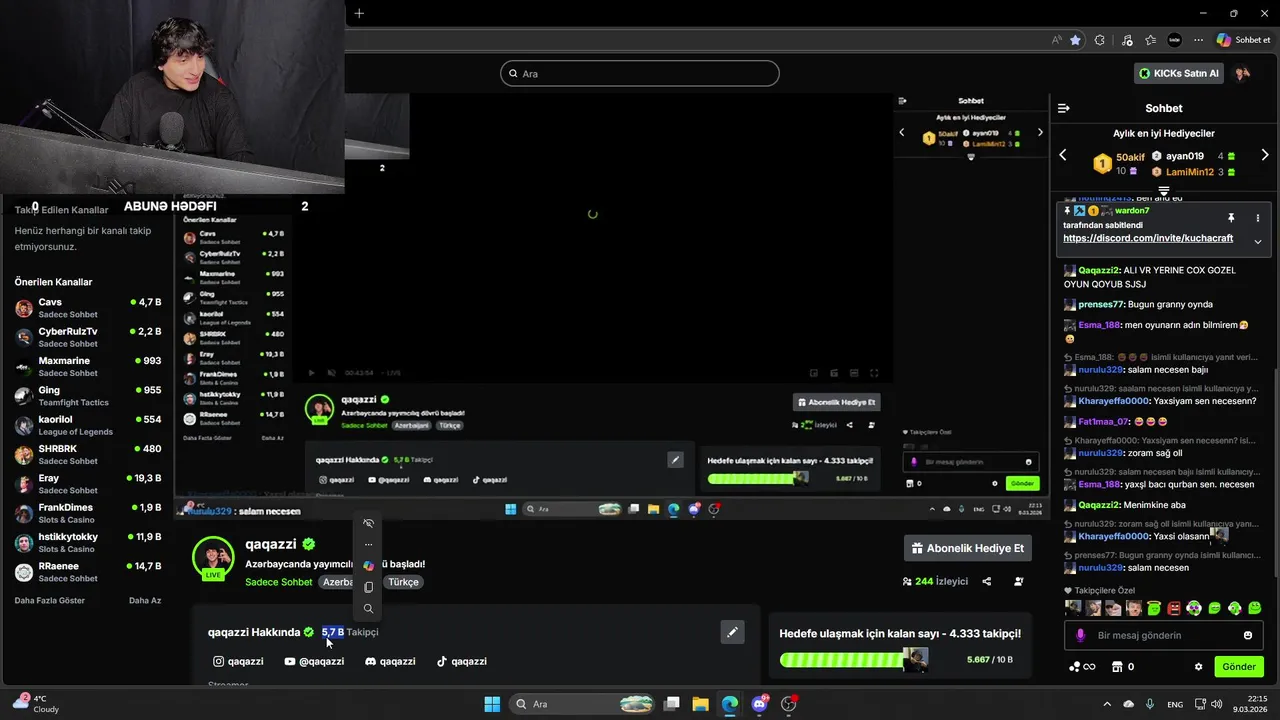Edit the channel about section pencil
The width and height of the screenshot is (1280, 720).
coord(732,632)
